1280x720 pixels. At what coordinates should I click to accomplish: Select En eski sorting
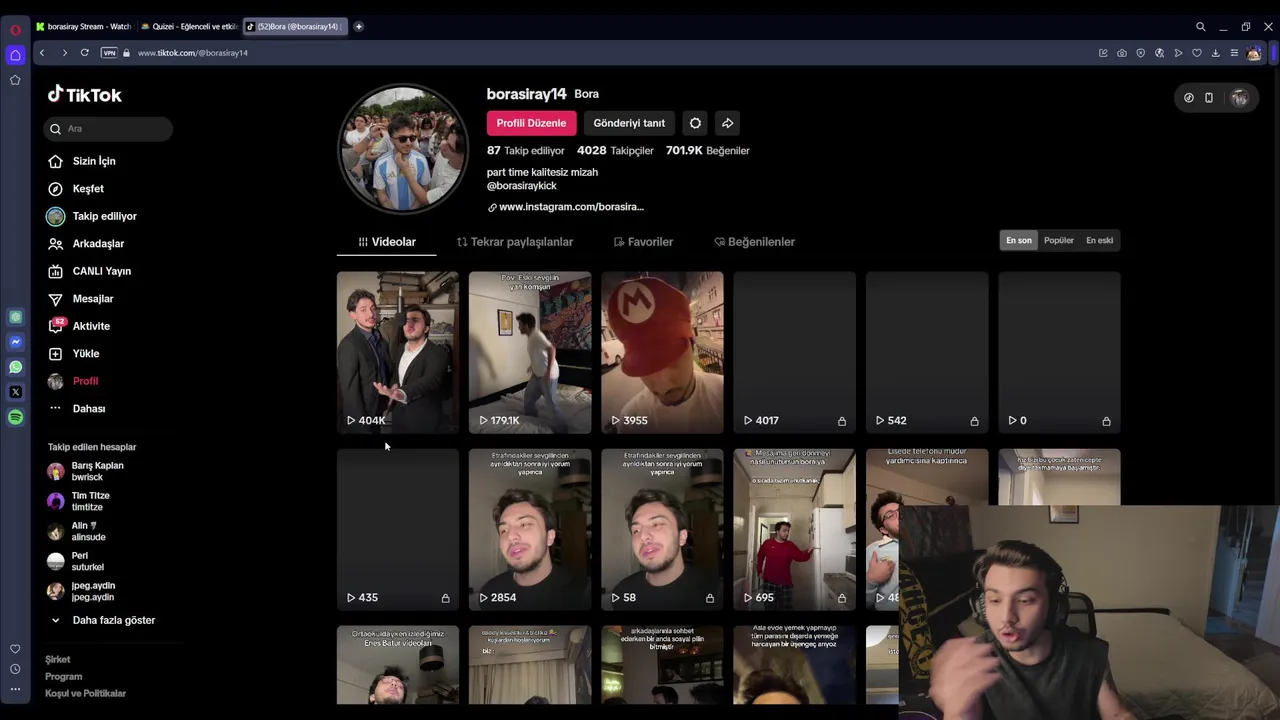pos(1099,240)
